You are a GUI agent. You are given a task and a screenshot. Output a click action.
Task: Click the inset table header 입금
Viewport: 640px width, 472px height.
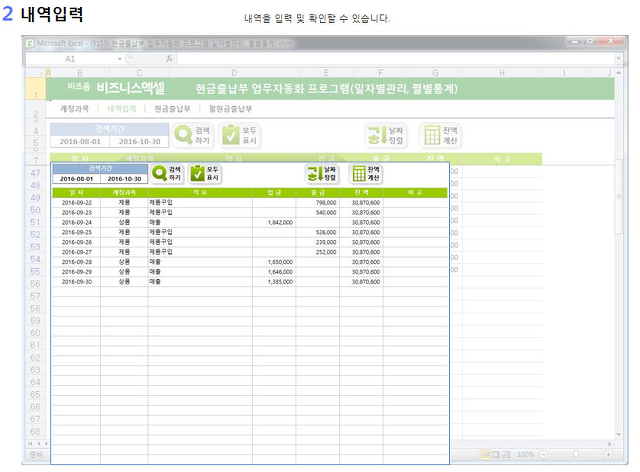tap(274, 192)
